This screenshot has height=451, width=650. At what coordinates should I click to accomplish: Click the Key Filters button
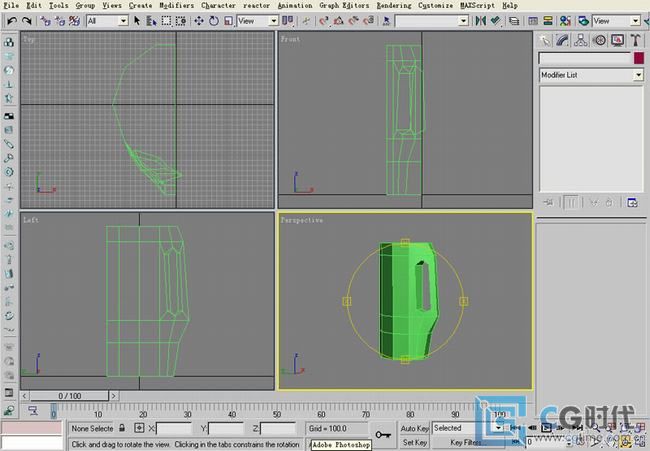tap(466, 442)
